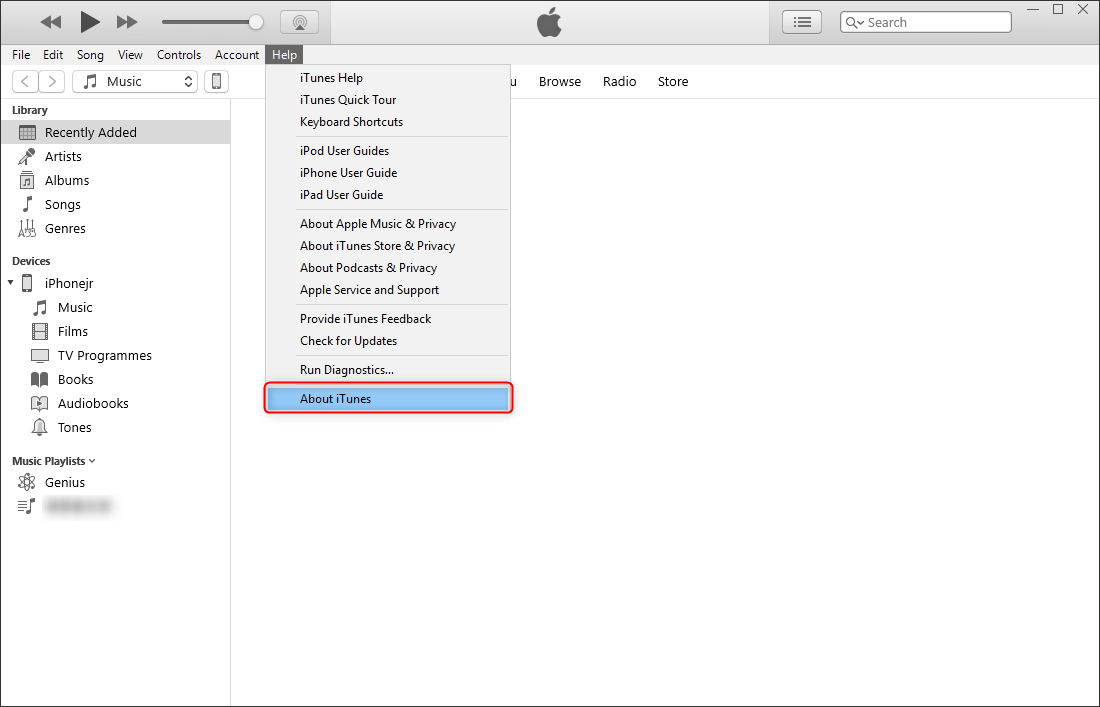
Task: Open device Tones bell icon
Action: pos(40,427)
